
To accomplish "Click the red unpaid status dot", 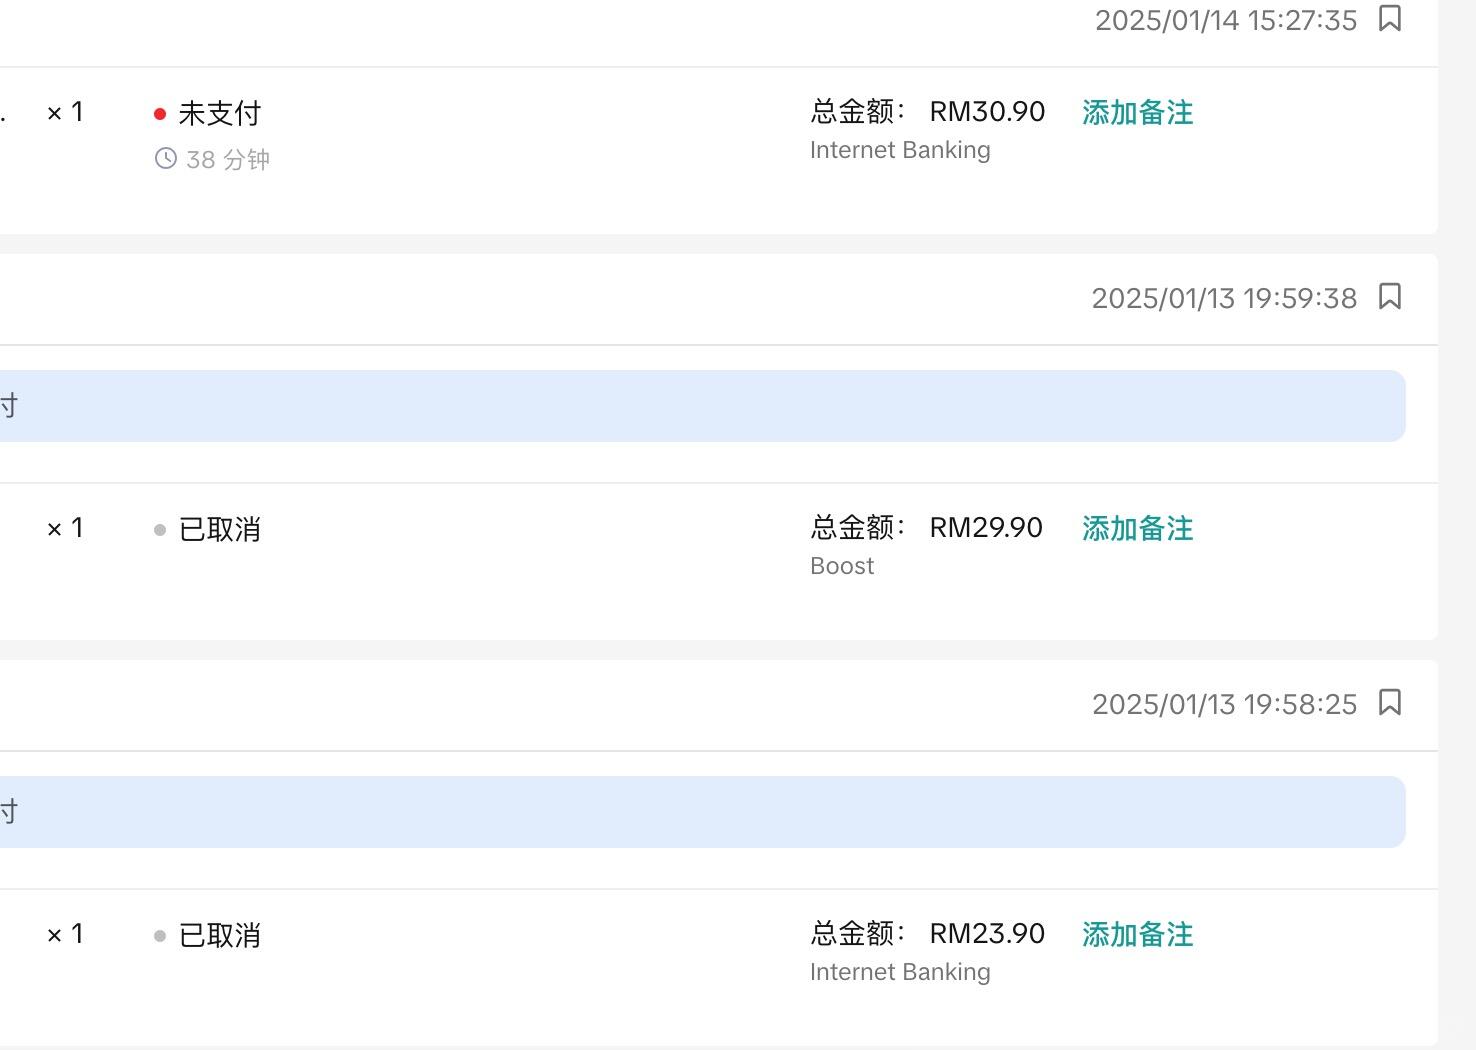I will click(160, 114).
